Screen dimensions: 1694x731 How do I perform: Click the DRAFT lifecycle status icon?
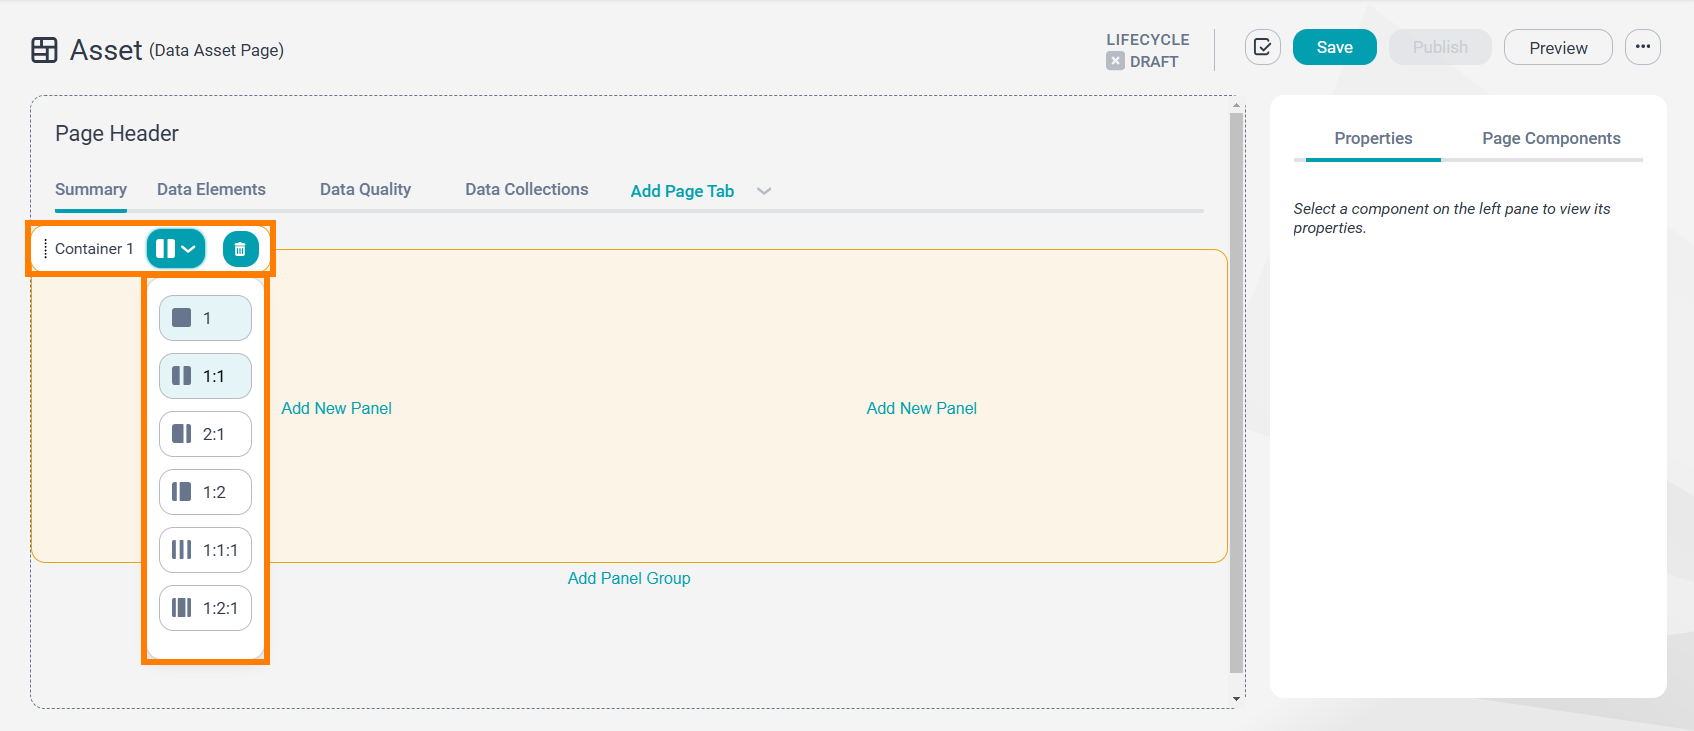point(1115,61)
